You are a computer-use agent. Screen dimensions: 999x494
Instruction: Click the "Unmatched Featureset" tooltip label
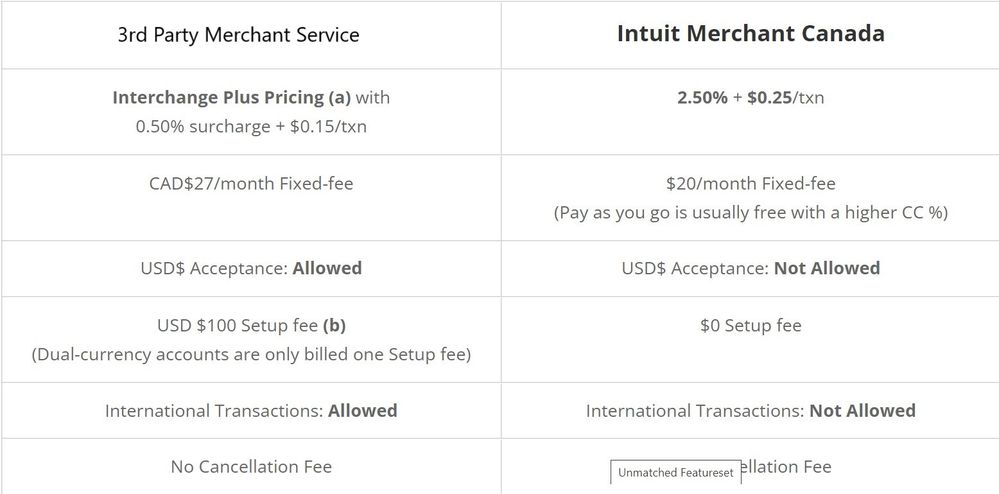pyautogui.click(x=675, y=472)
